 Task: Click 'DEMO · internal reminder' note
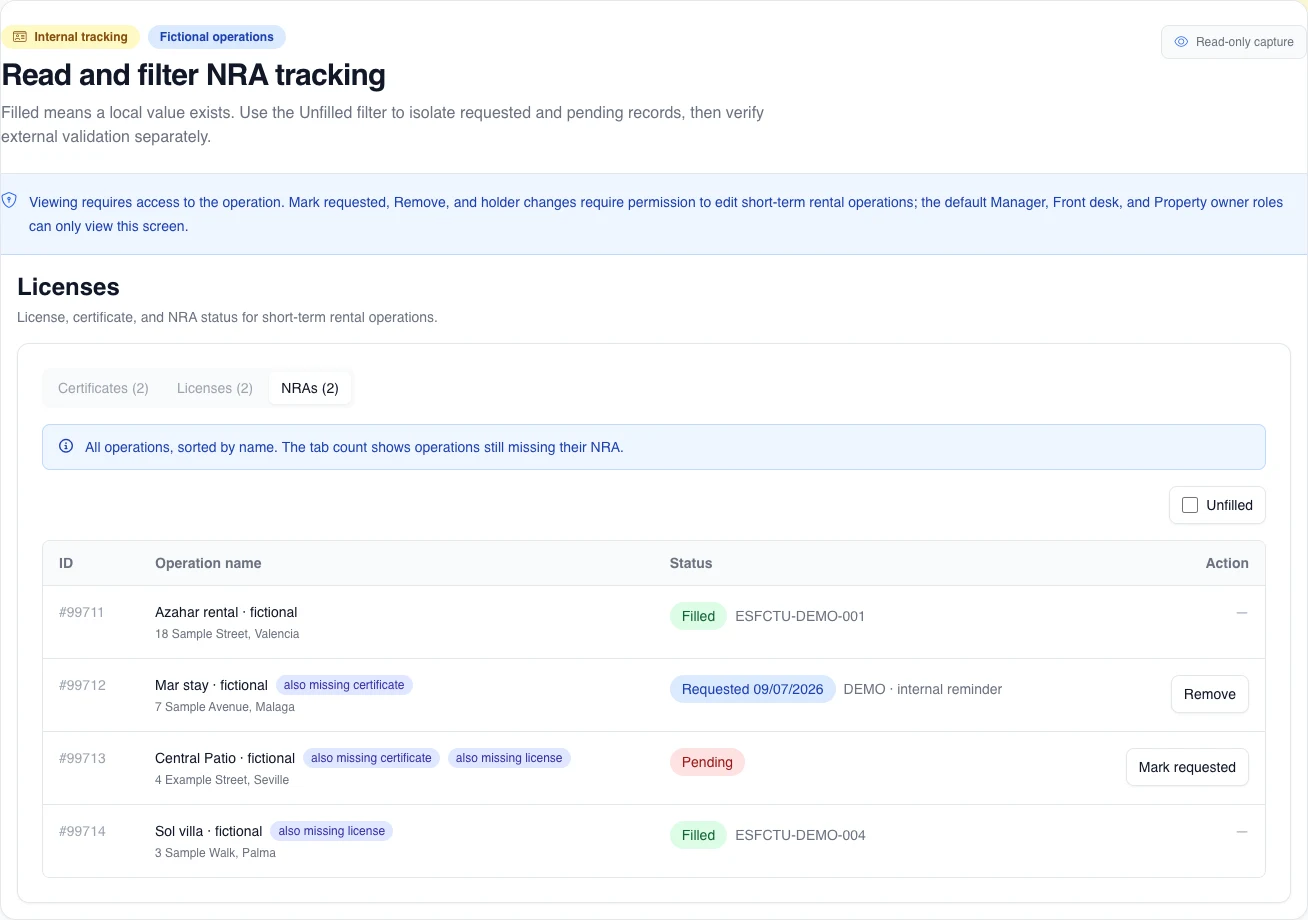coord(923,689)
